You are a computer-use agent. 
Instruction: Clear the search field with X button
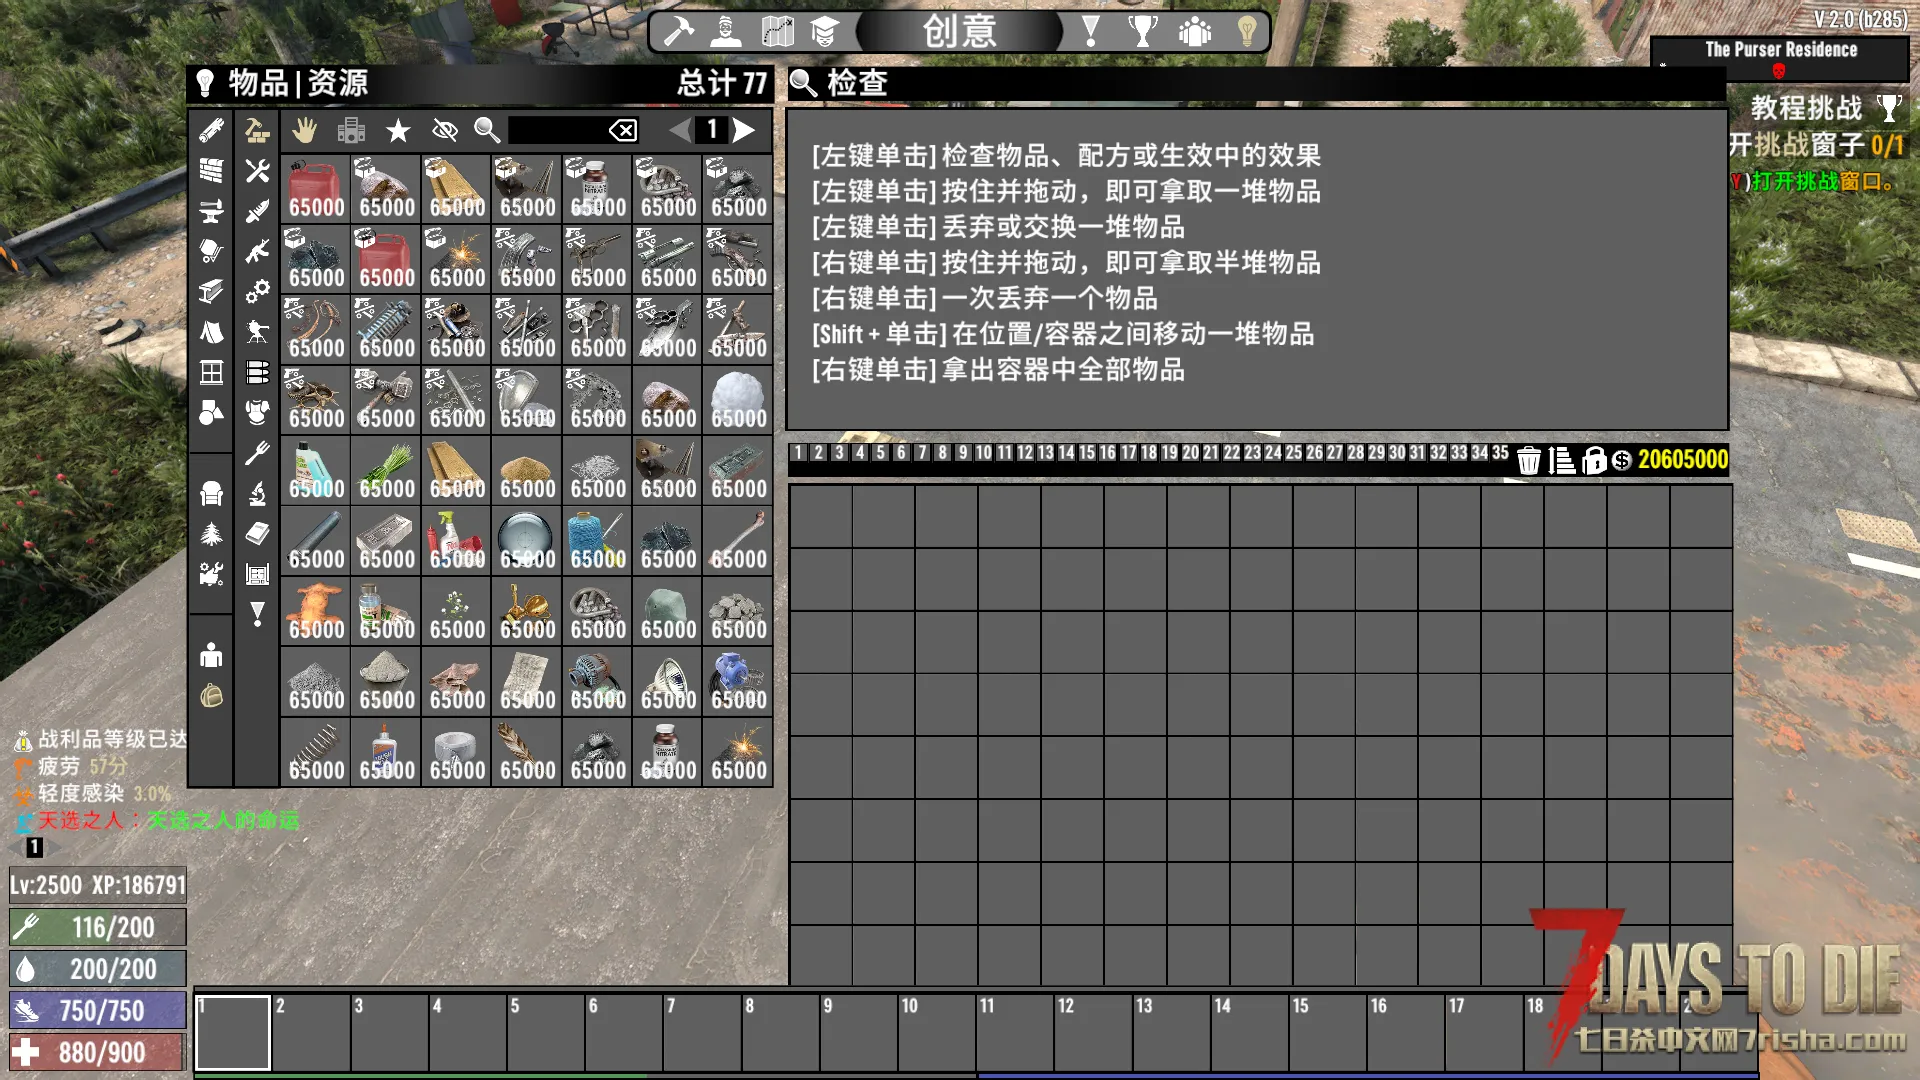click(x=623, y=130)
